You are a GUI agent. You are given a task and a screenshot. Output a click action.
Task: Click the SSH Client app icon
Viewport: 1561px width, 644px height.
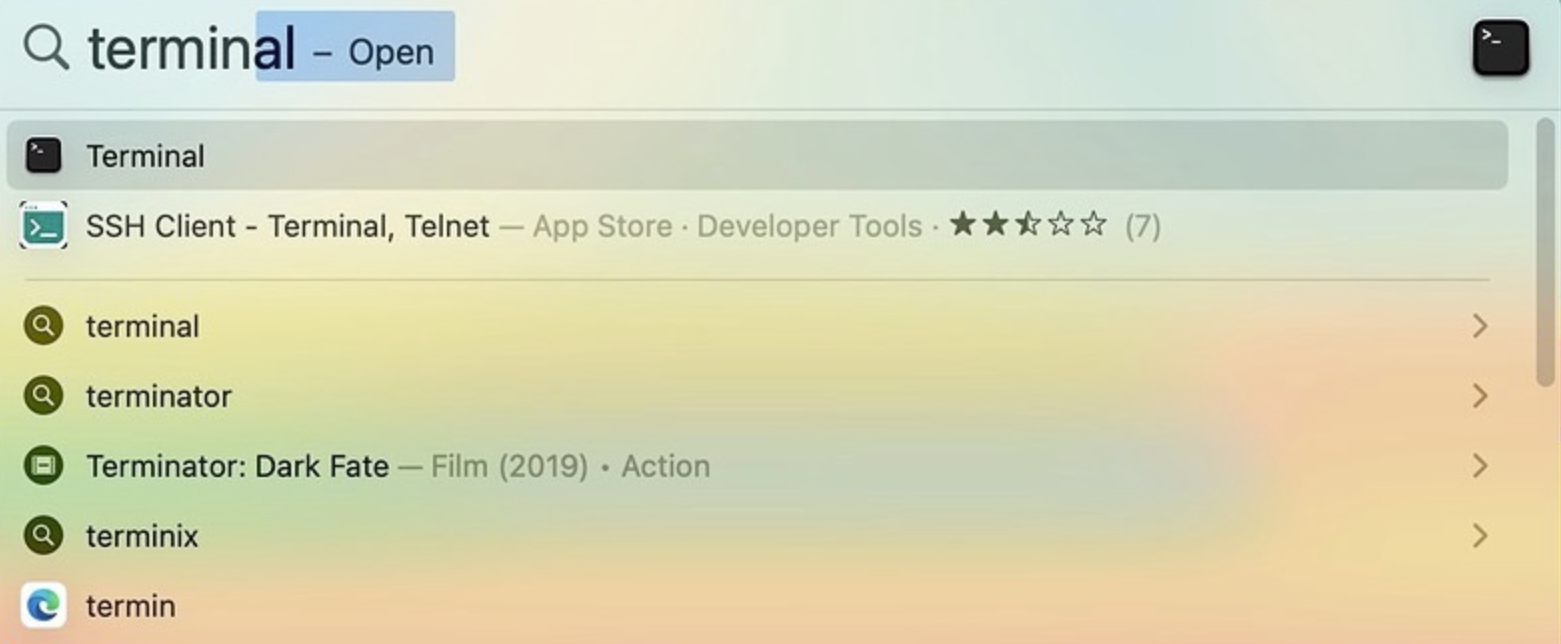point(43,226)
